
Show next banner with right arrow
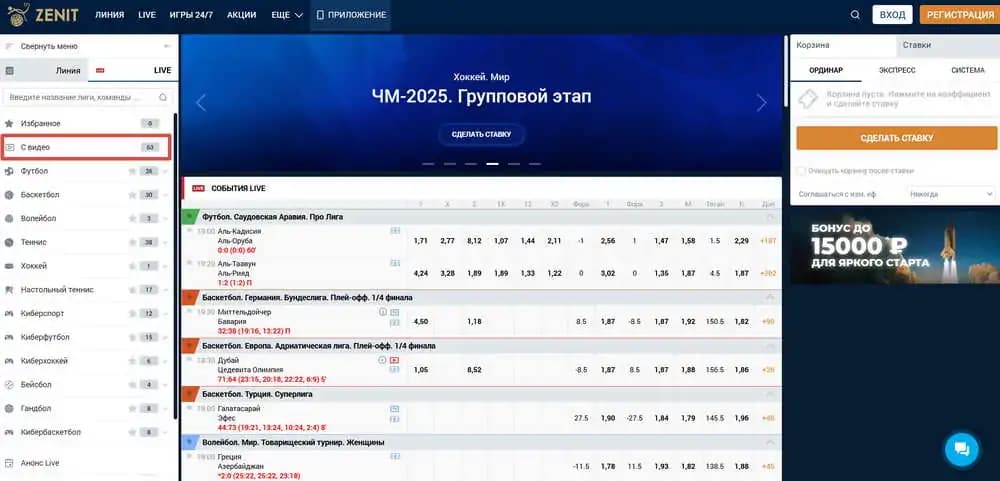[761, 103]
